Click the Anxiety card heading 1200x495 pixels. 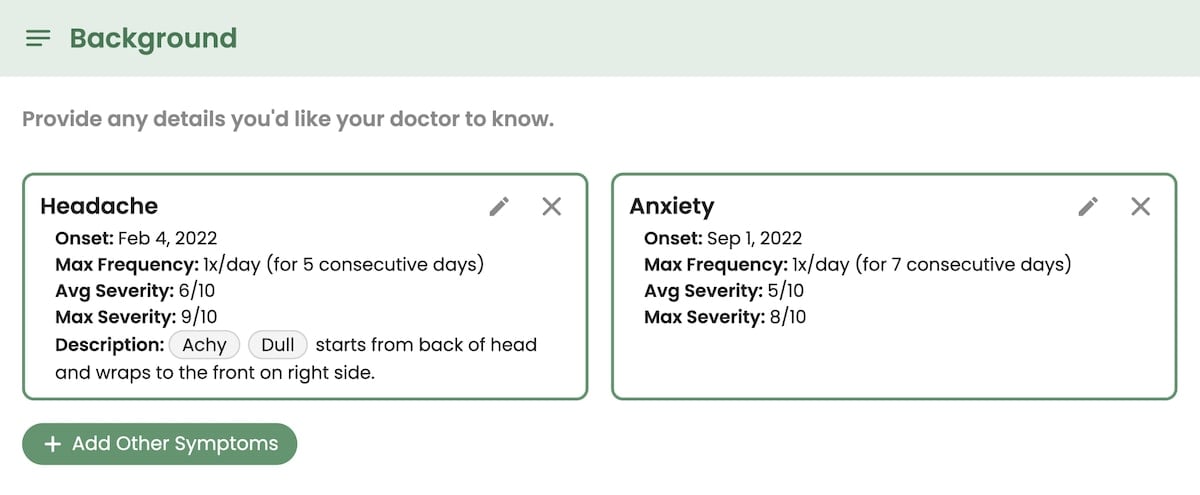(x=671, y=206)
